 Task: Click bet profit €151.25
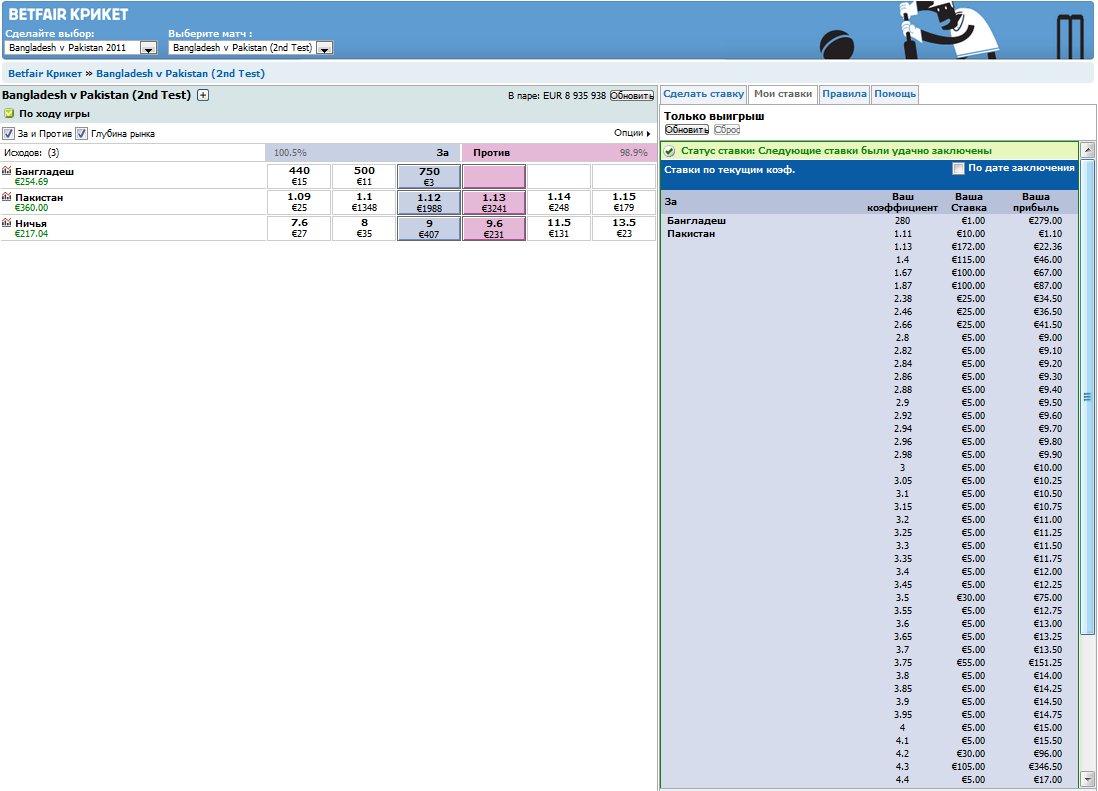[1045, 662]
